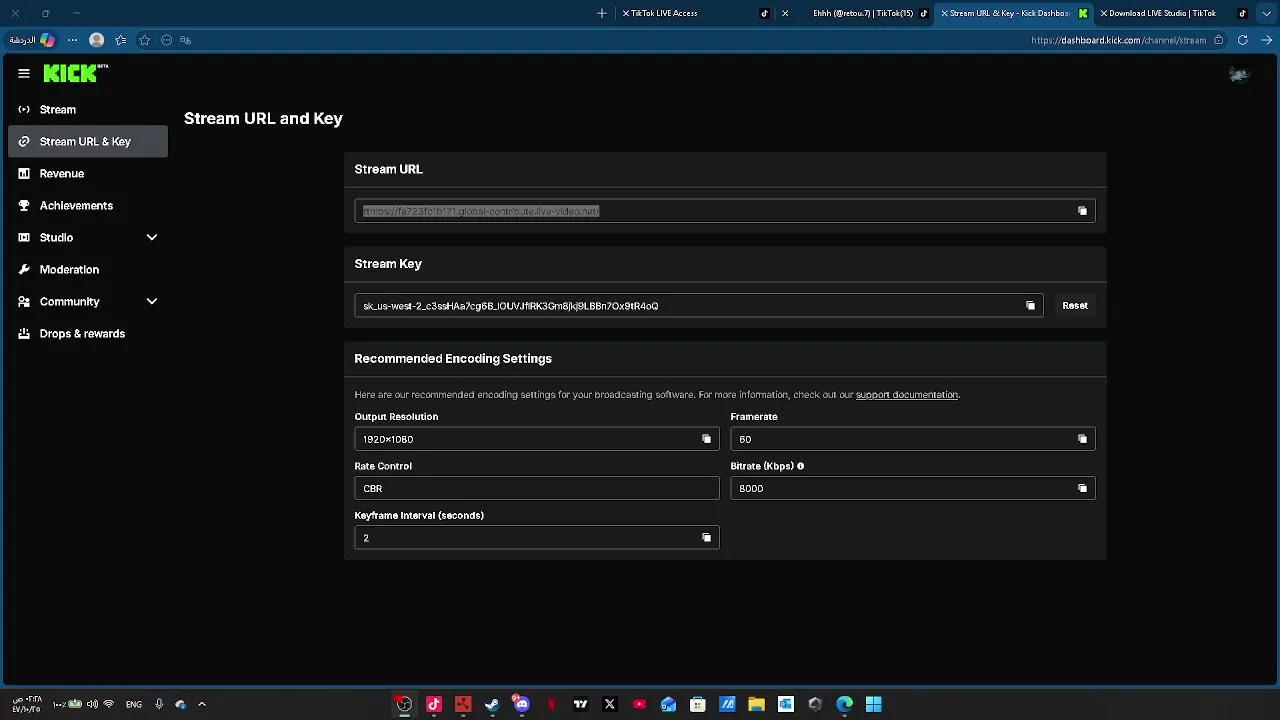Open TikTok LIVE Studio taskbar icon
Image resolution: width=1280 pixels, height=720 pixels.
(x=434, y=704)
